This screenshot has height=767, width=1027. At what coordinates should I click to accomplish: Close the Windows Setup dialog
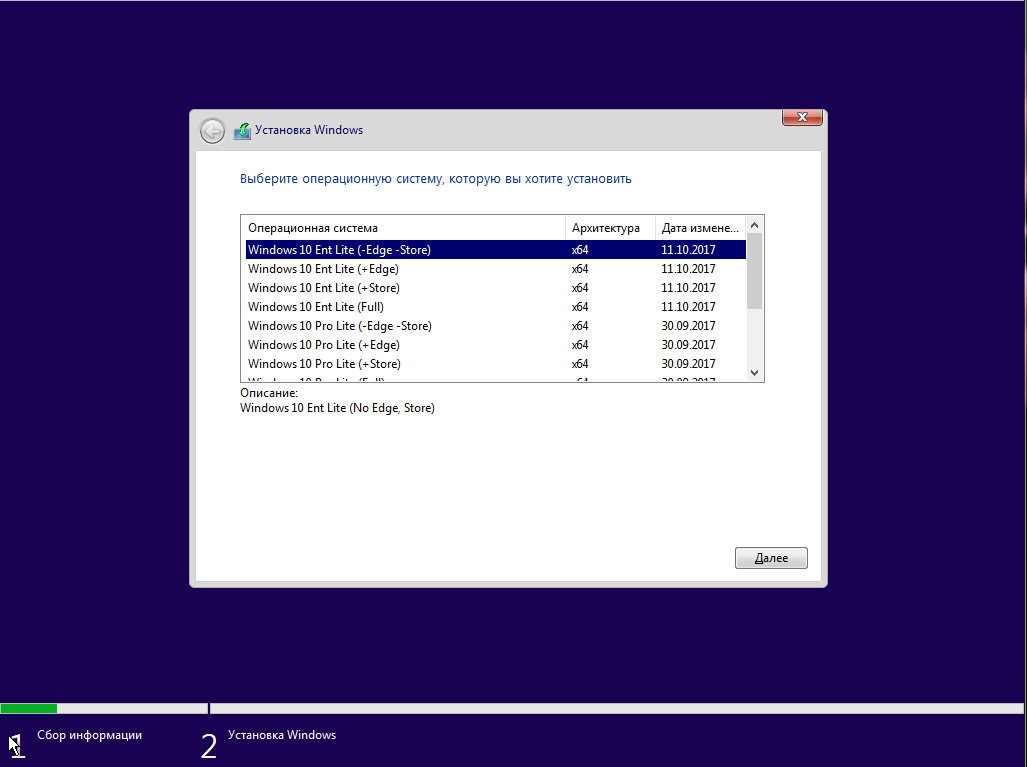coord(802,117)
